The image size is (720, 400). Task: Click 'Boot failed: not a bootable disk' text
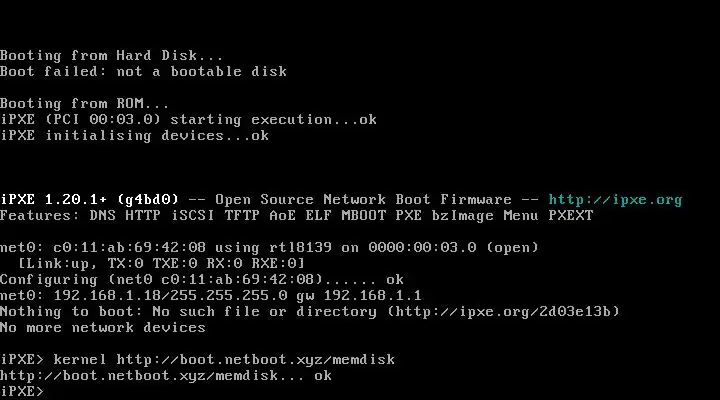click(x=143, y=72)
